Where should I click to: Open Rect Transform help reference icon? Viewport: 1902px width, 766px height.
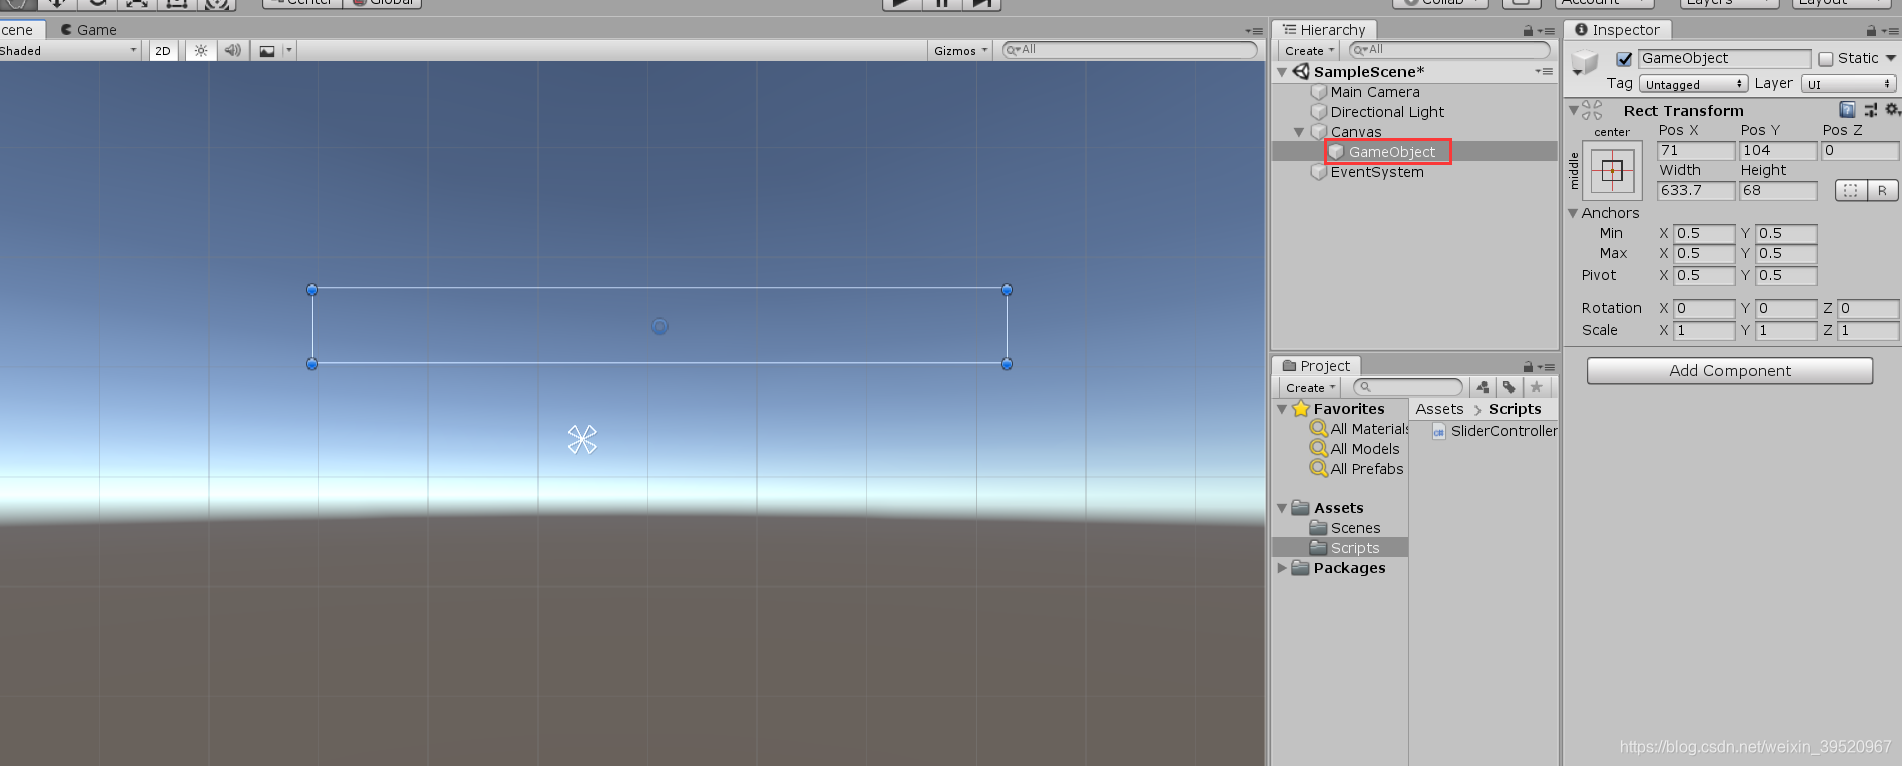(x=1847, y=110)
